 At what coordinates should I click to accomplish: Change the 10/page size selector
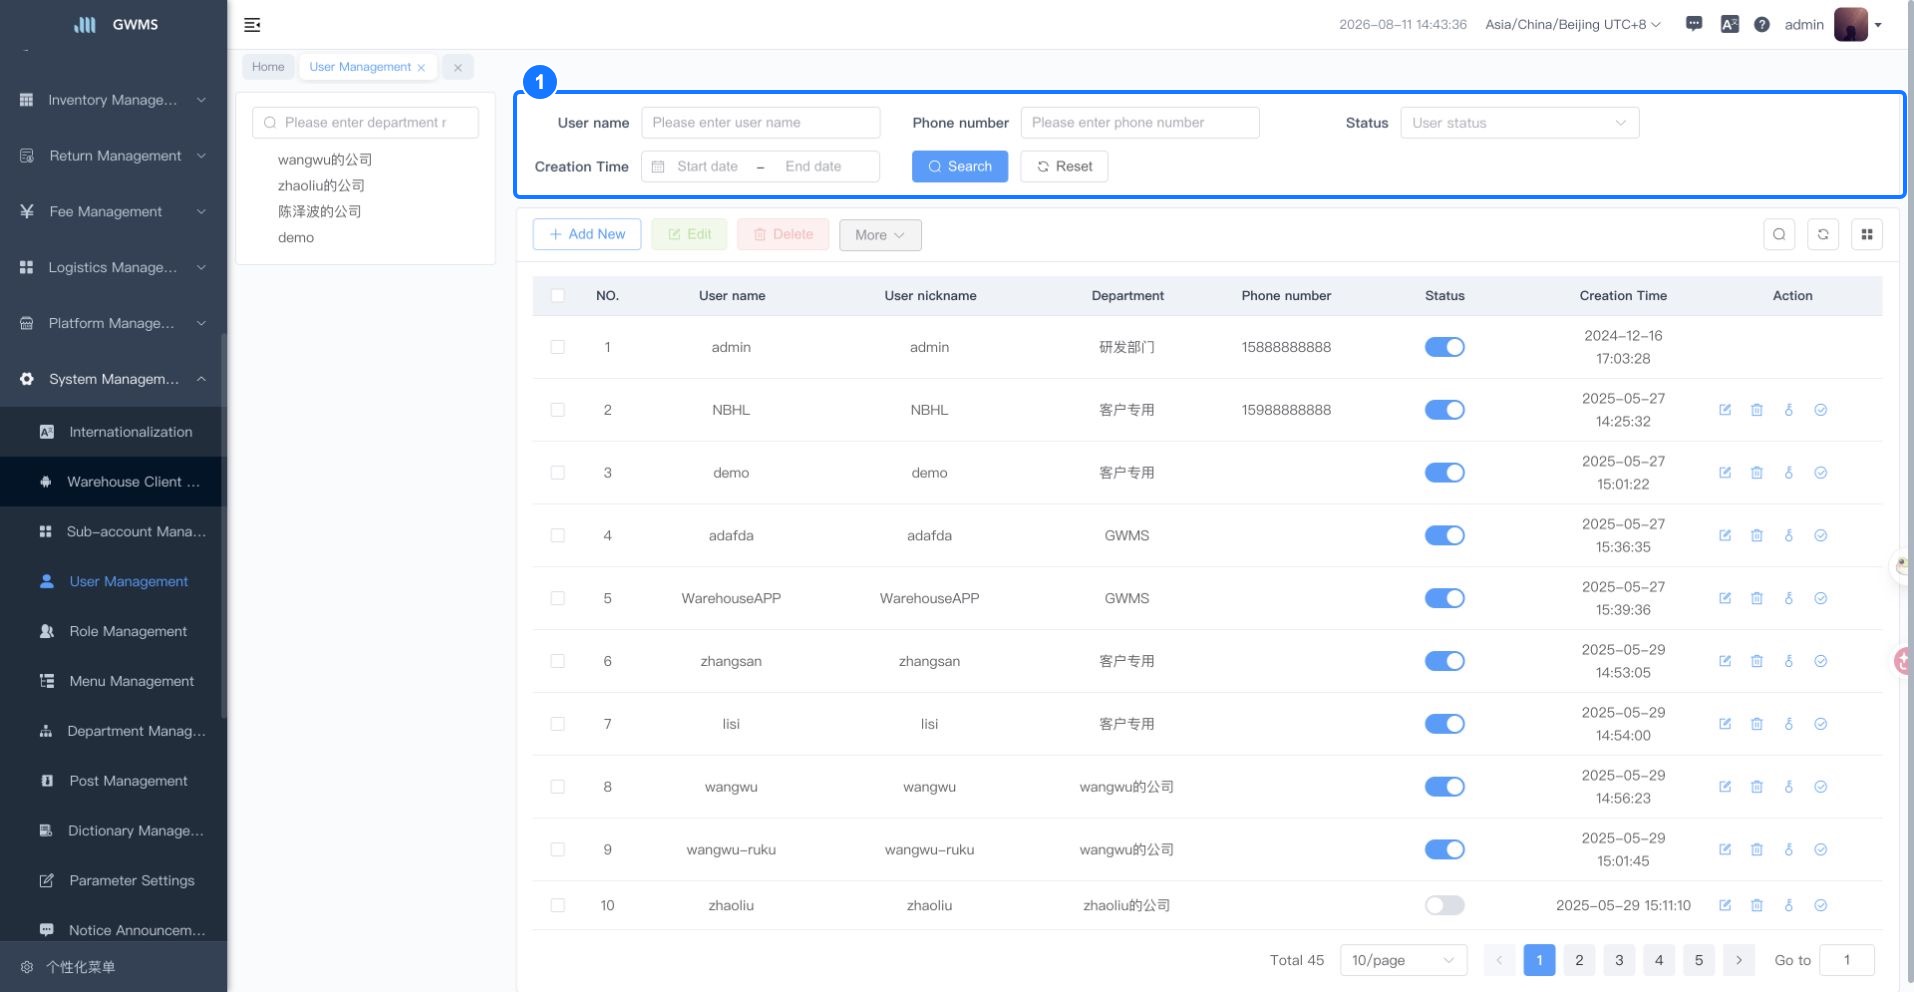(1403, 960)
